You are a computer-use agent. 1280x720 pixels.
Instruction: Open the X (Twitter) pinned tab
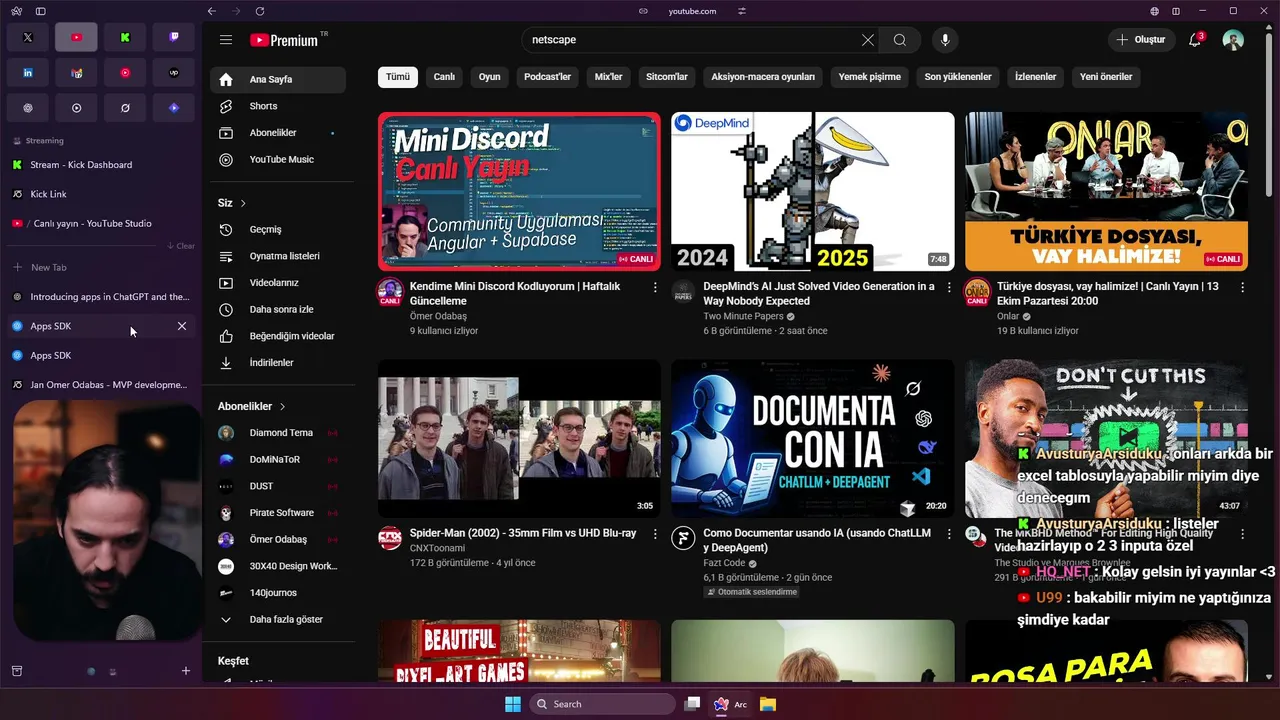click(x=28, y=37)
